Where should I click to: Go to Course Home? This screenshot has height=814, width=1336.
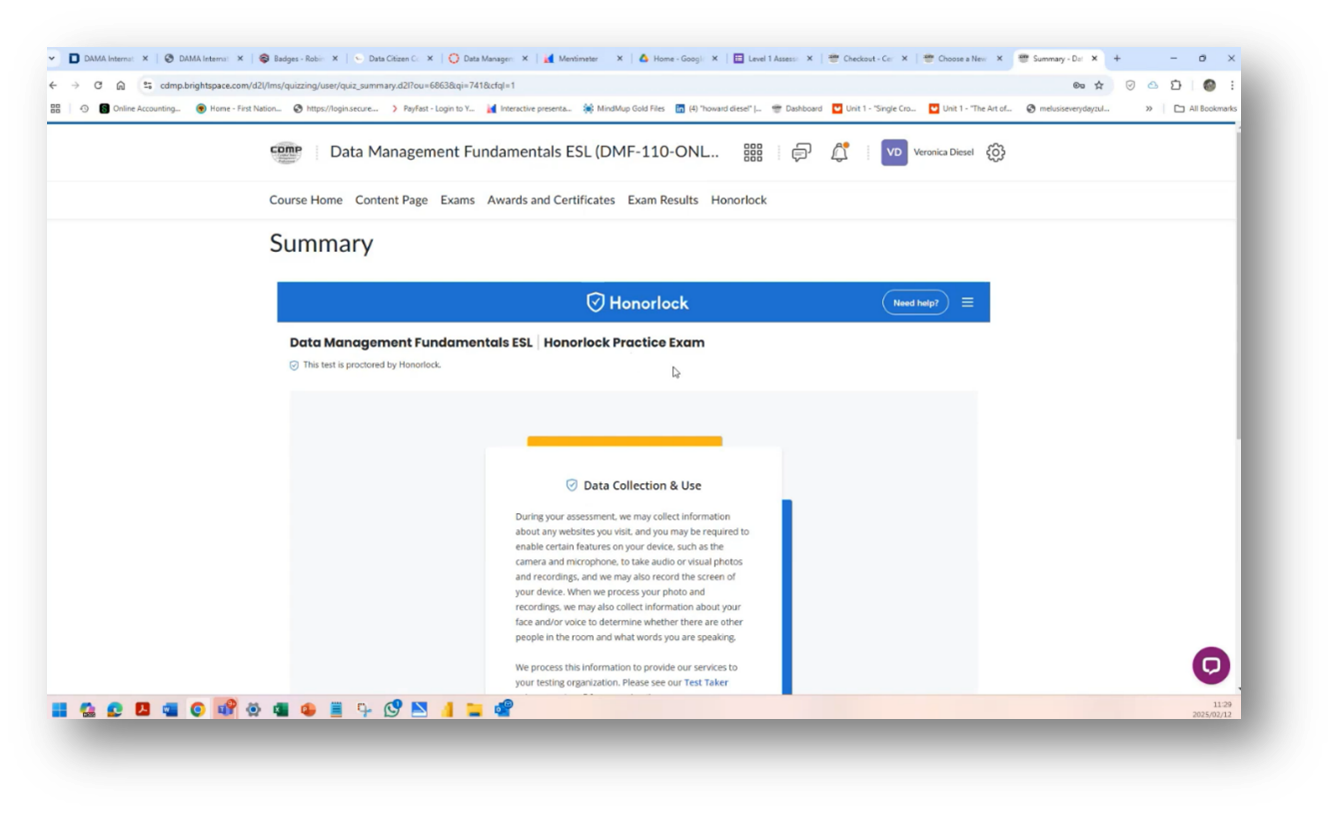(306, 200)
